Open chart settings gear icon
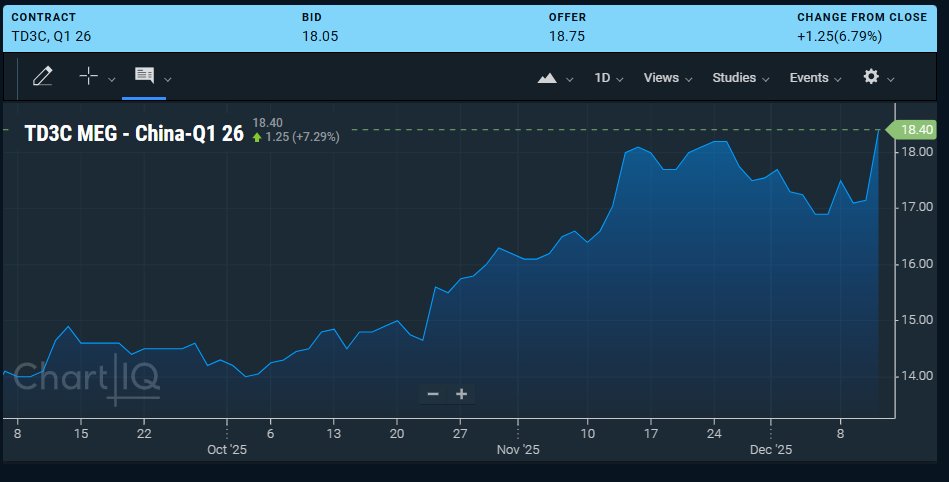Image resolution: width=949 pixels, height=482 pixels. 871,76
